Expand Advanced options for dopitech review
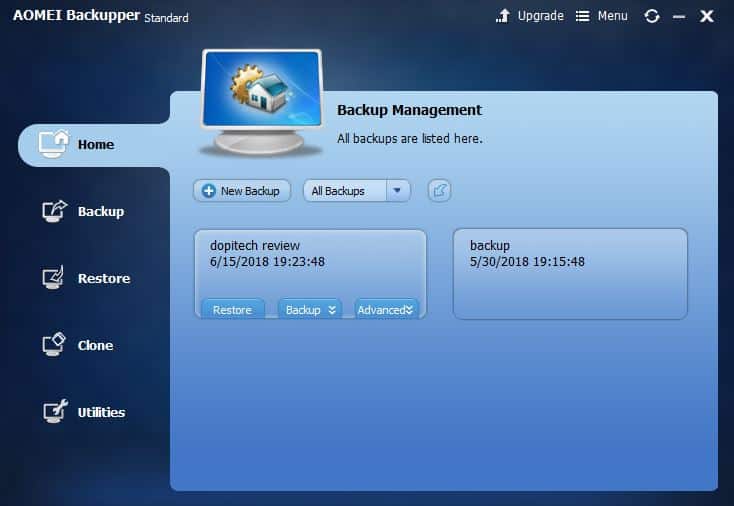Image resolution: width=734 pixels, height=506 pixels. coord(386,309)
